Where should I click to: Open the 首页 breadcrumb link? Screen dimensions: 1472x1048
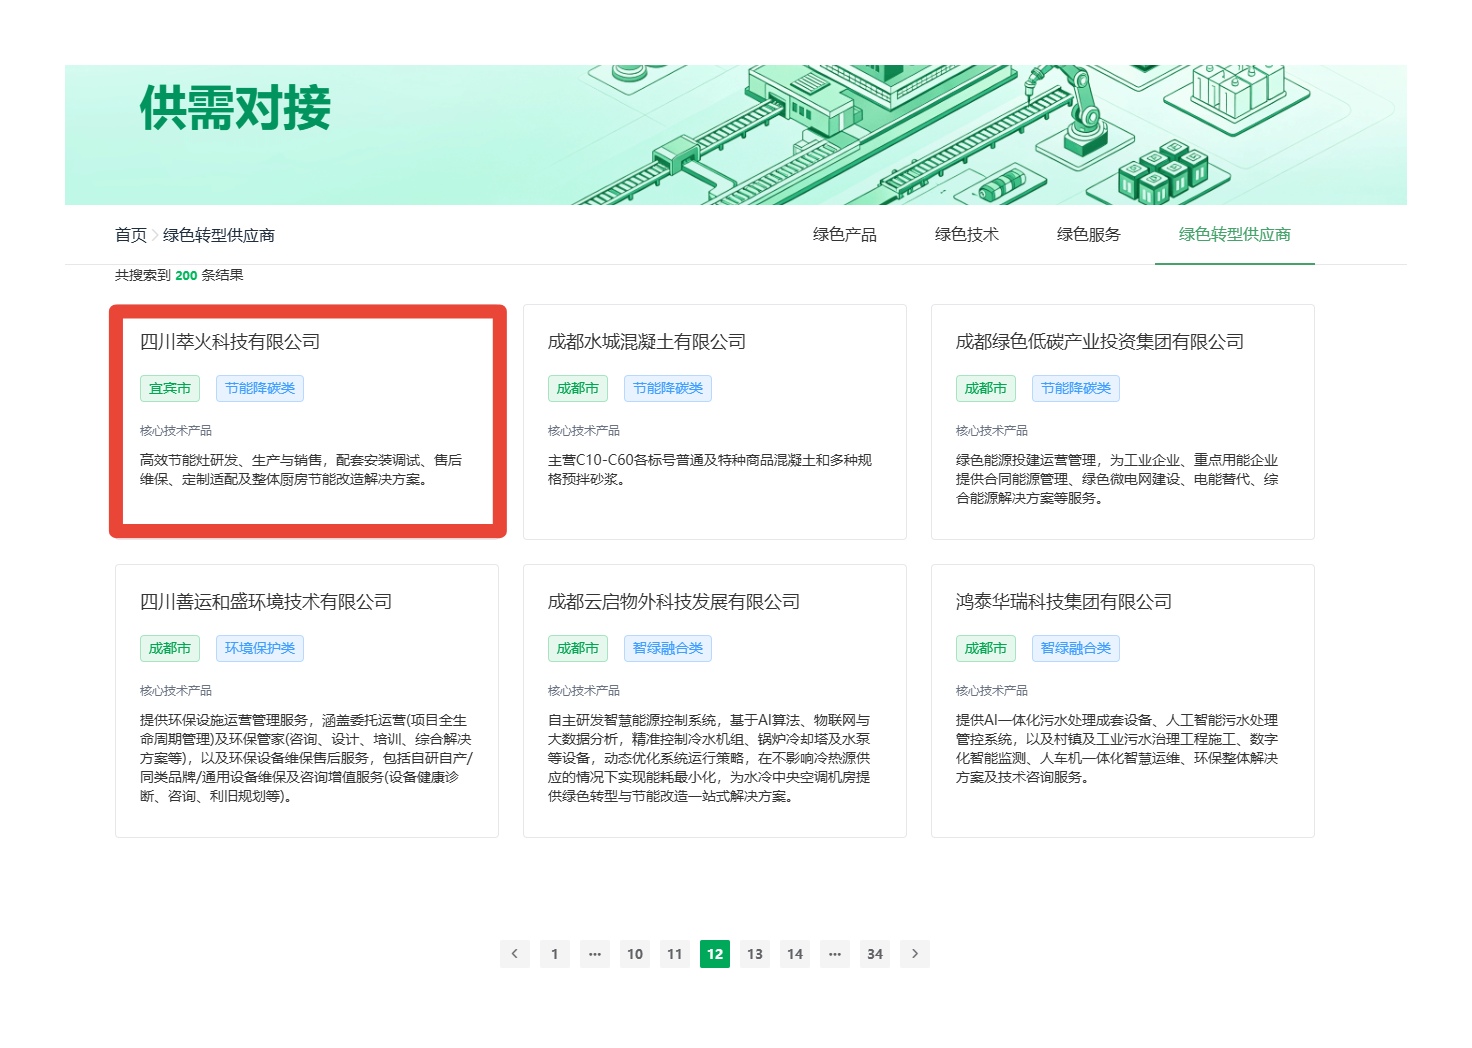coord(131,235)
